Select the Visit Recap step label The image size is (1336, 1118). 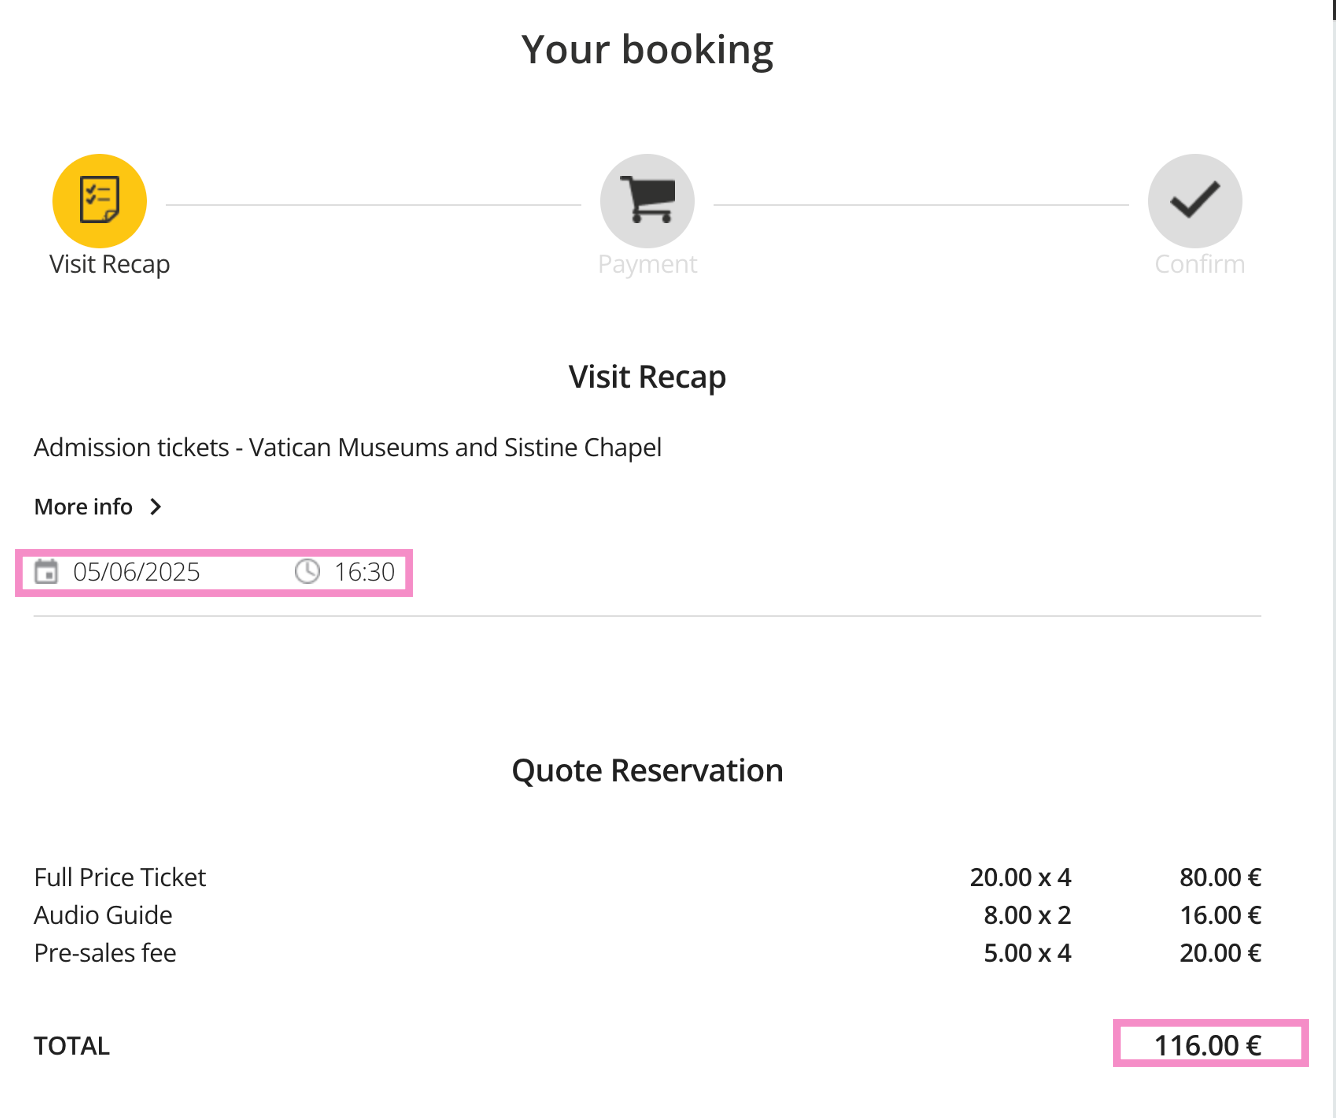(x=110, y=265)
